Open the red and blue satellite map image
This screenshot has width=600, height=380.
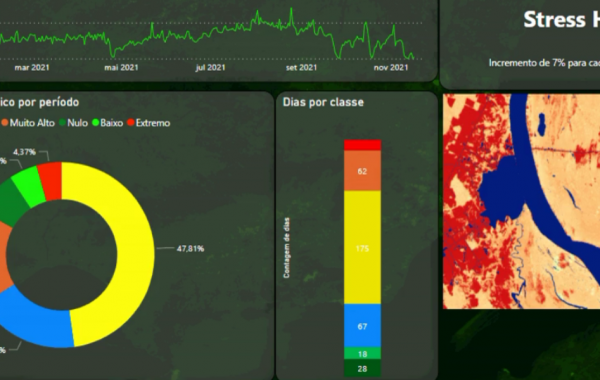[x=521, y=201]
